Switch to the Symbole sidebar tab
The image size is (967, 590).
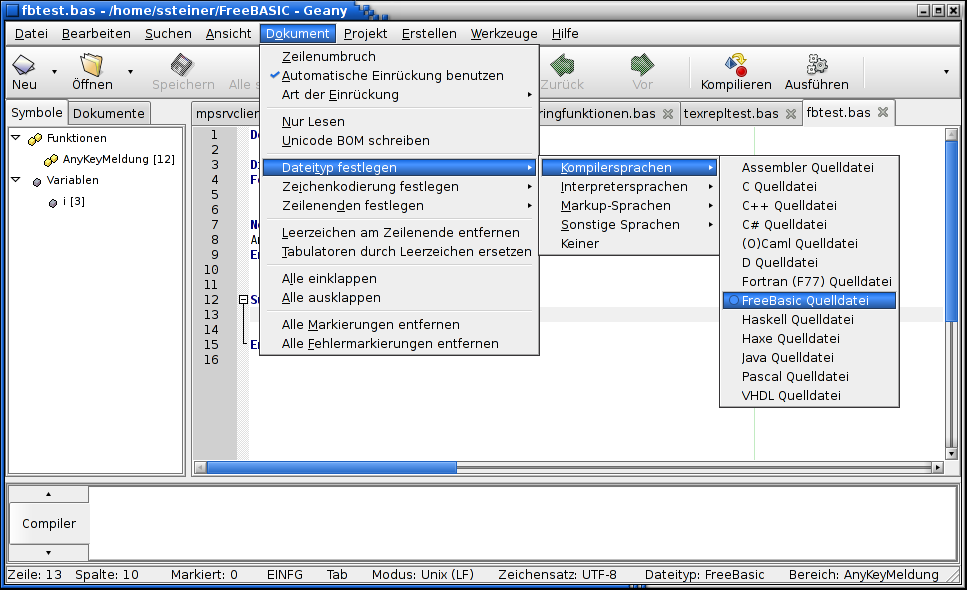(36, 113)
